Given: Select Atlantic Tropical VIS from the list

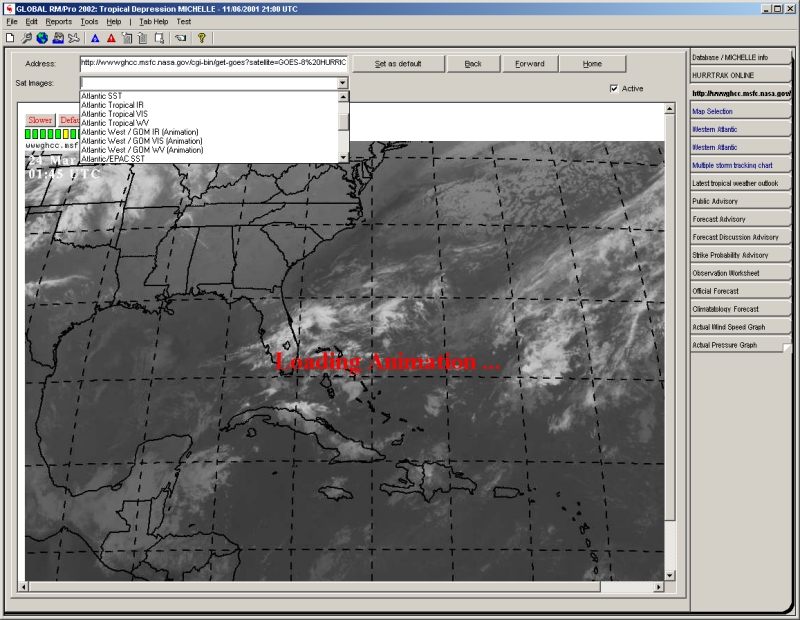Looking at the screenshot, I should (x=209, y=114).
